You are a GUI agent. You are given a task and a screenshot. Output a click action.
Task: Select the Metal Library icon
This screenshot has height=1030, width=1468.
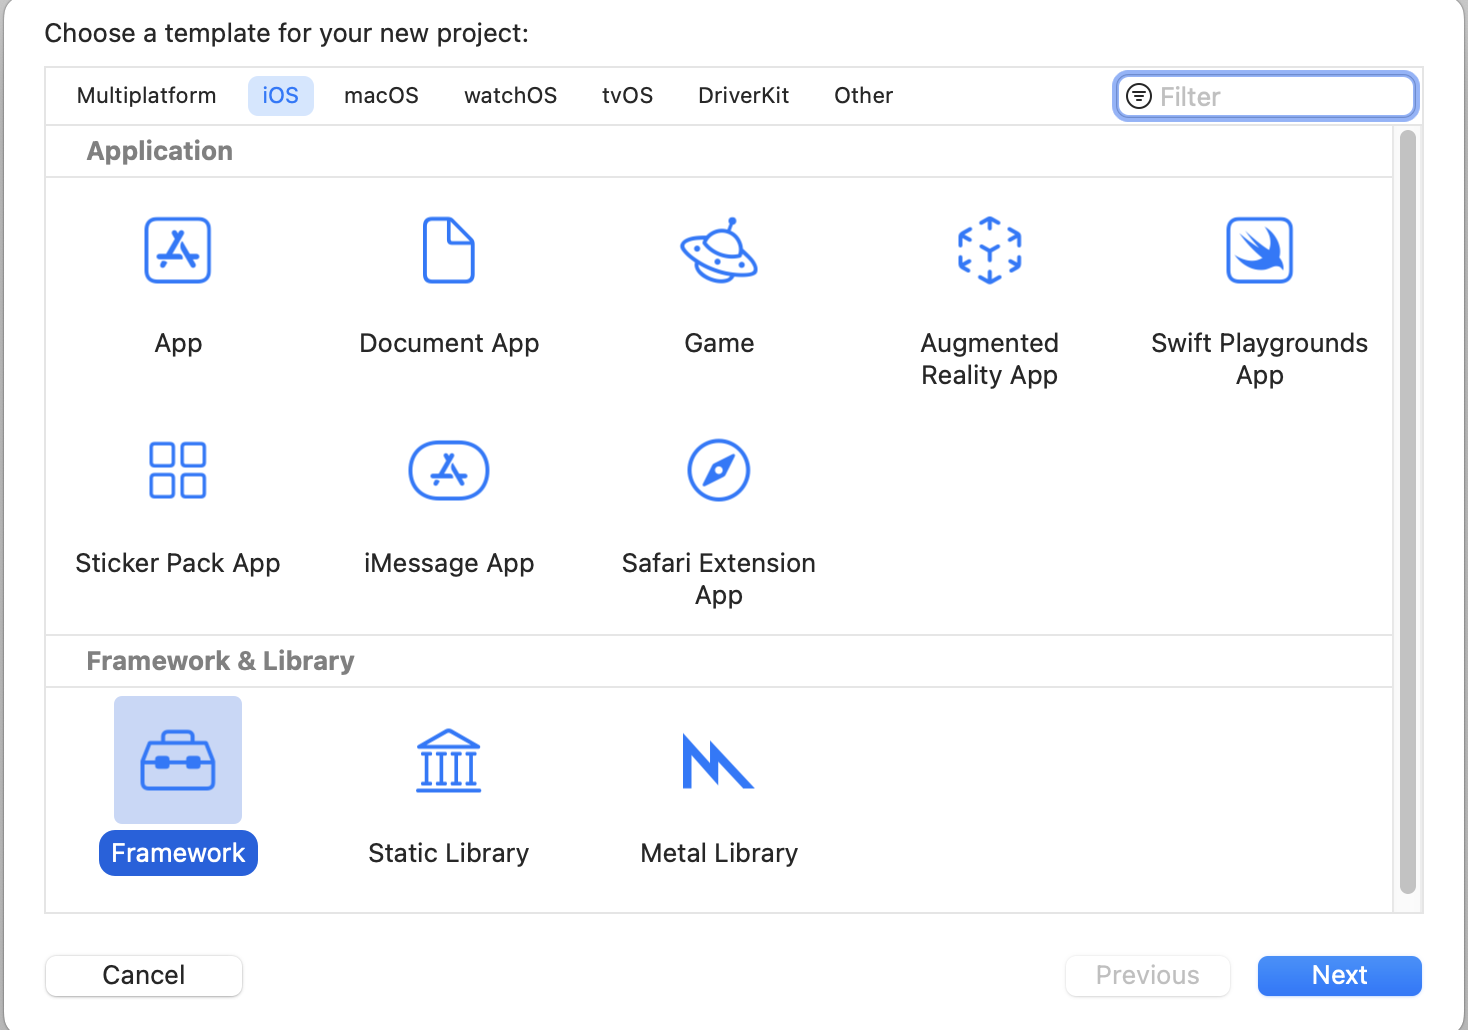tap(718, 761)
